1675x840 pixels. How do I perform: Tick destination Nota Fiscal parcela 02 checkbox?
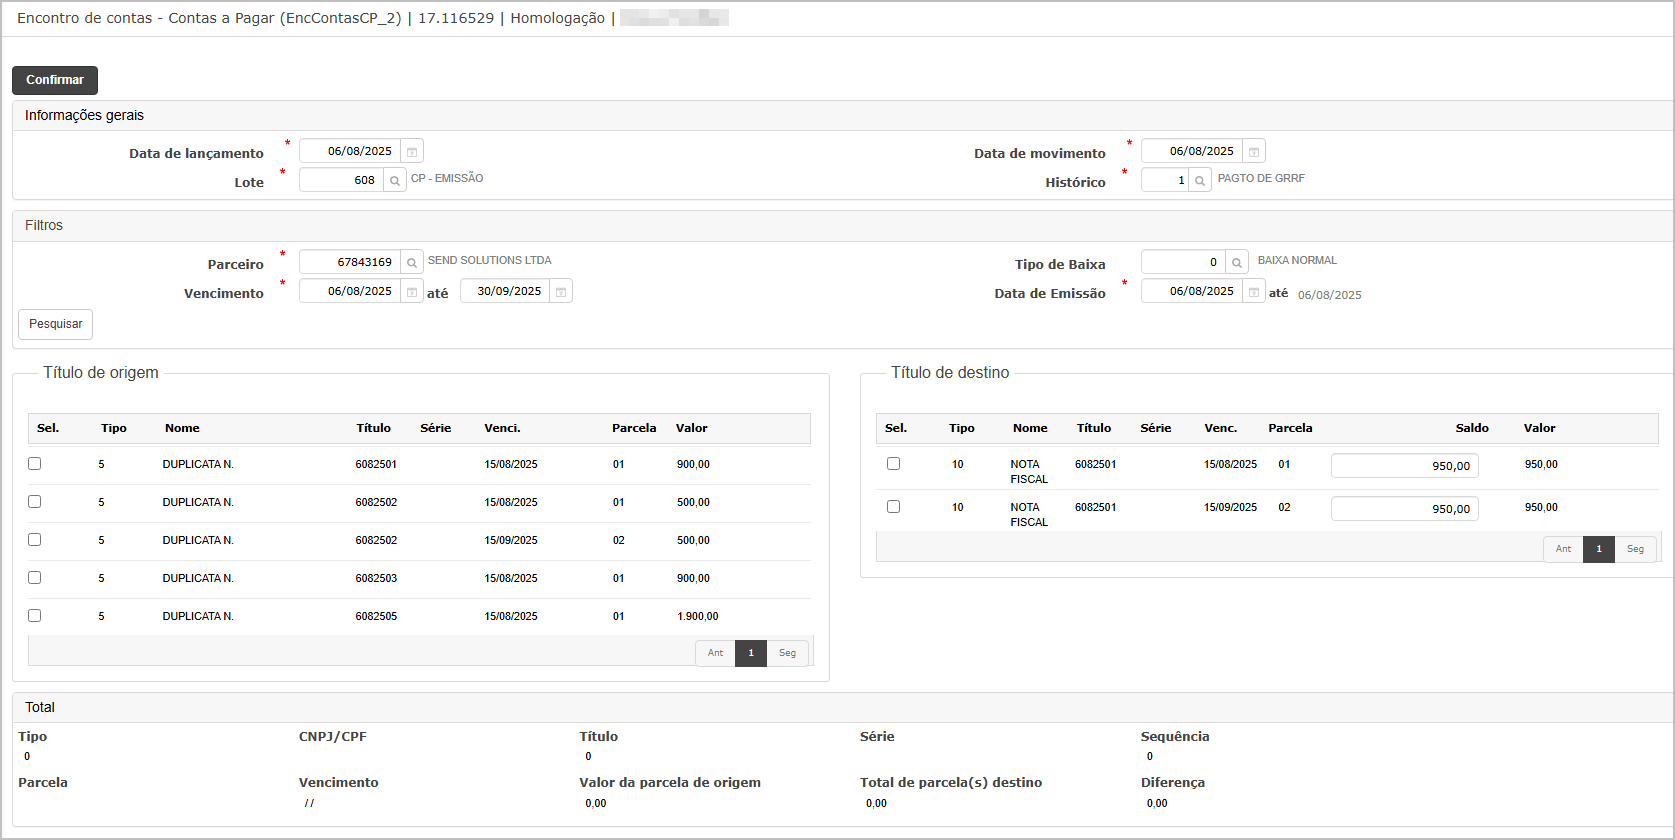tap(894, 507)
